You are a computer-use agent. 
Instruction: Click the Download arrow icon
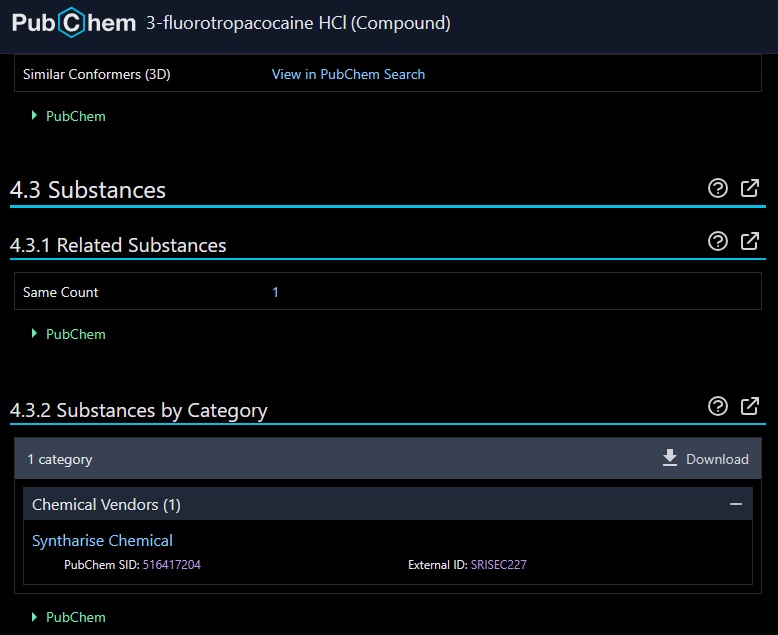[x=670, y=458]
